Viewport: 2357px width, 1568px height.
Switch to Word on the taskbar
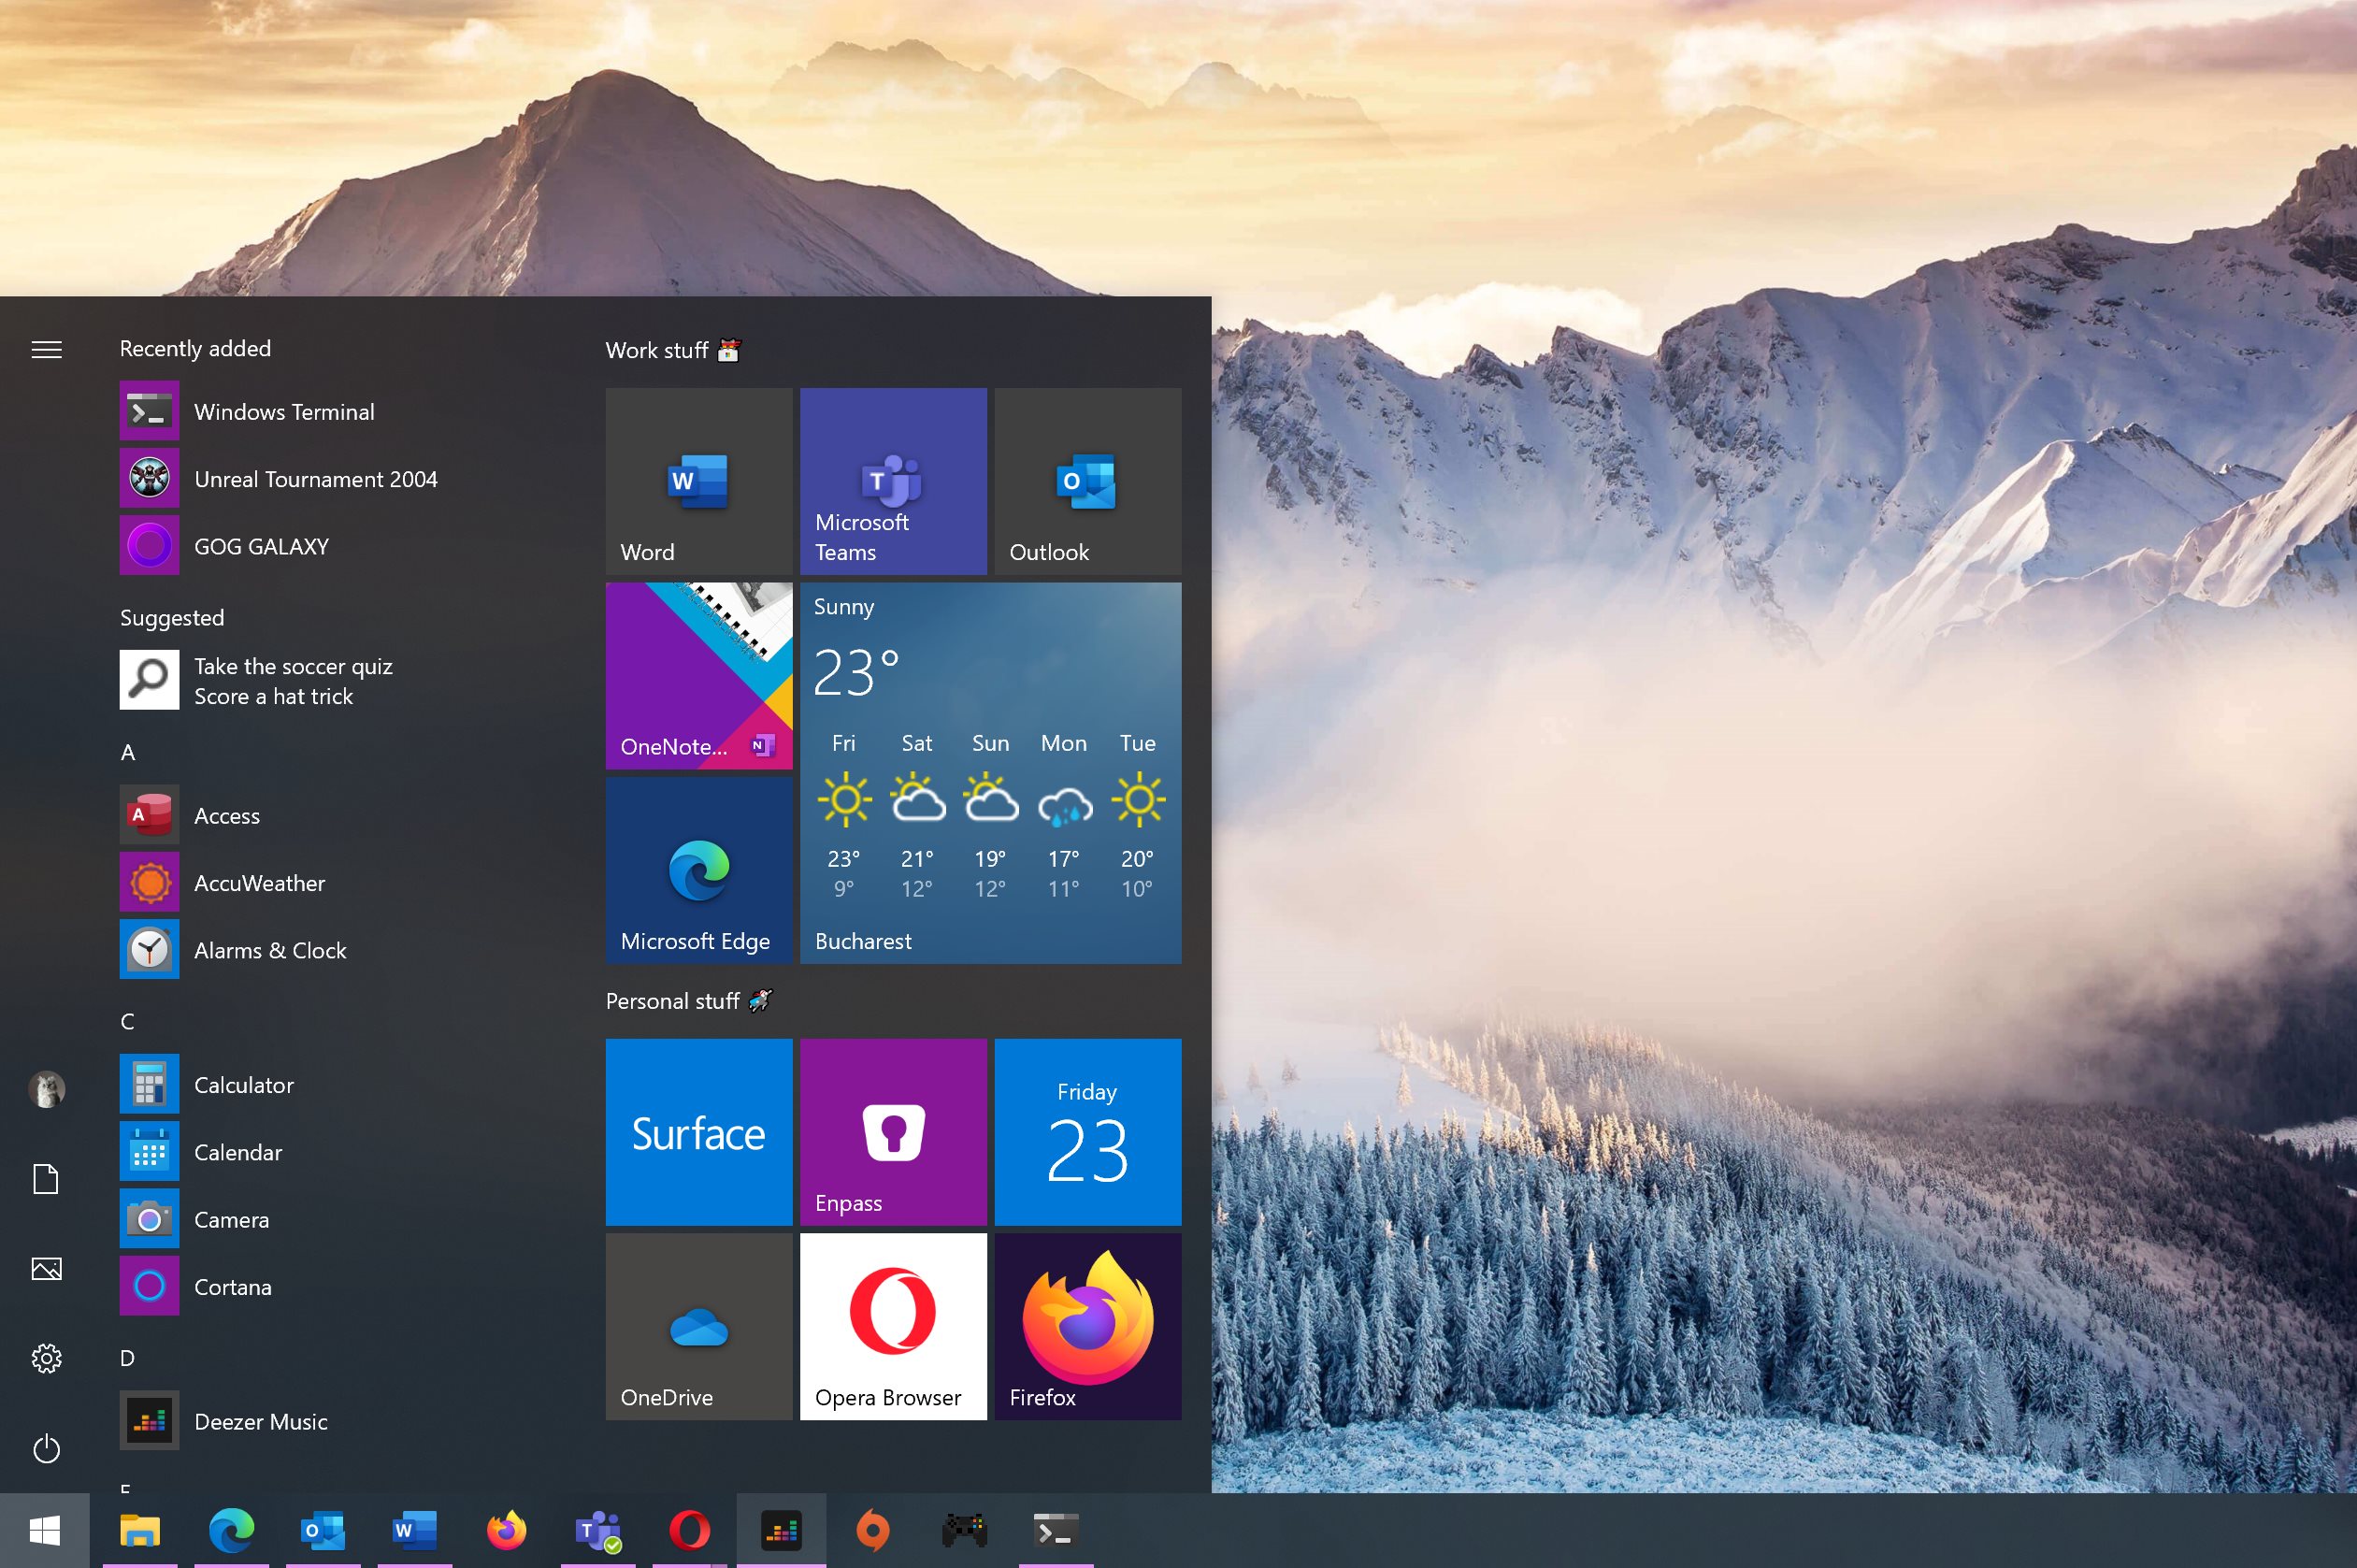pos(415,1530)
